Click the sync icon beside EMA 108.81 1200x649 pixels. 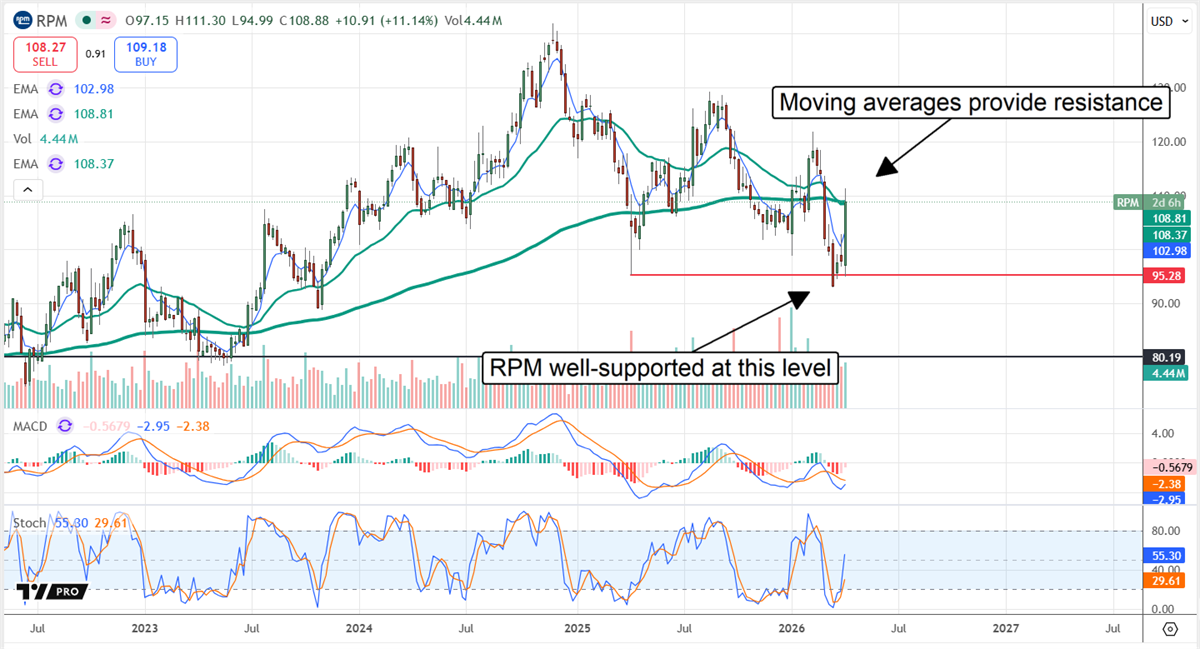click(x=55, y=113)
